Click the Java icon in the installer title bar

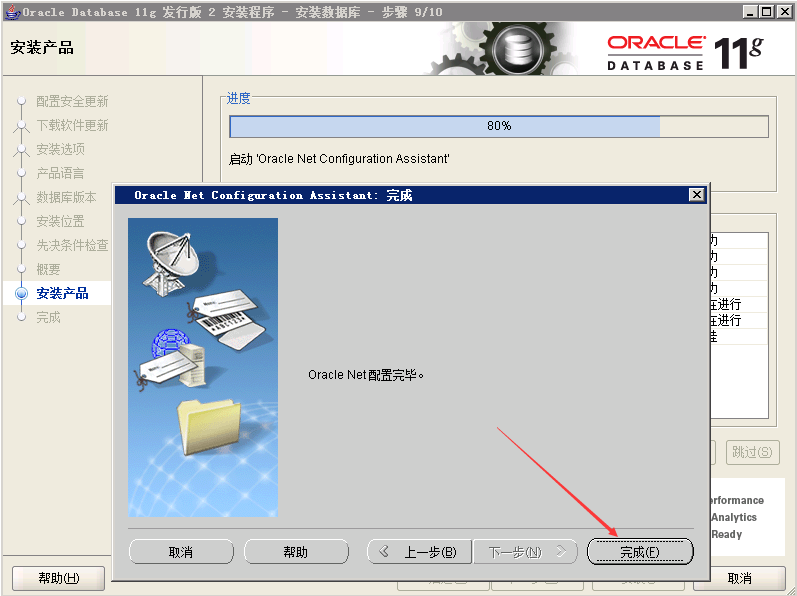coord(12,11)
